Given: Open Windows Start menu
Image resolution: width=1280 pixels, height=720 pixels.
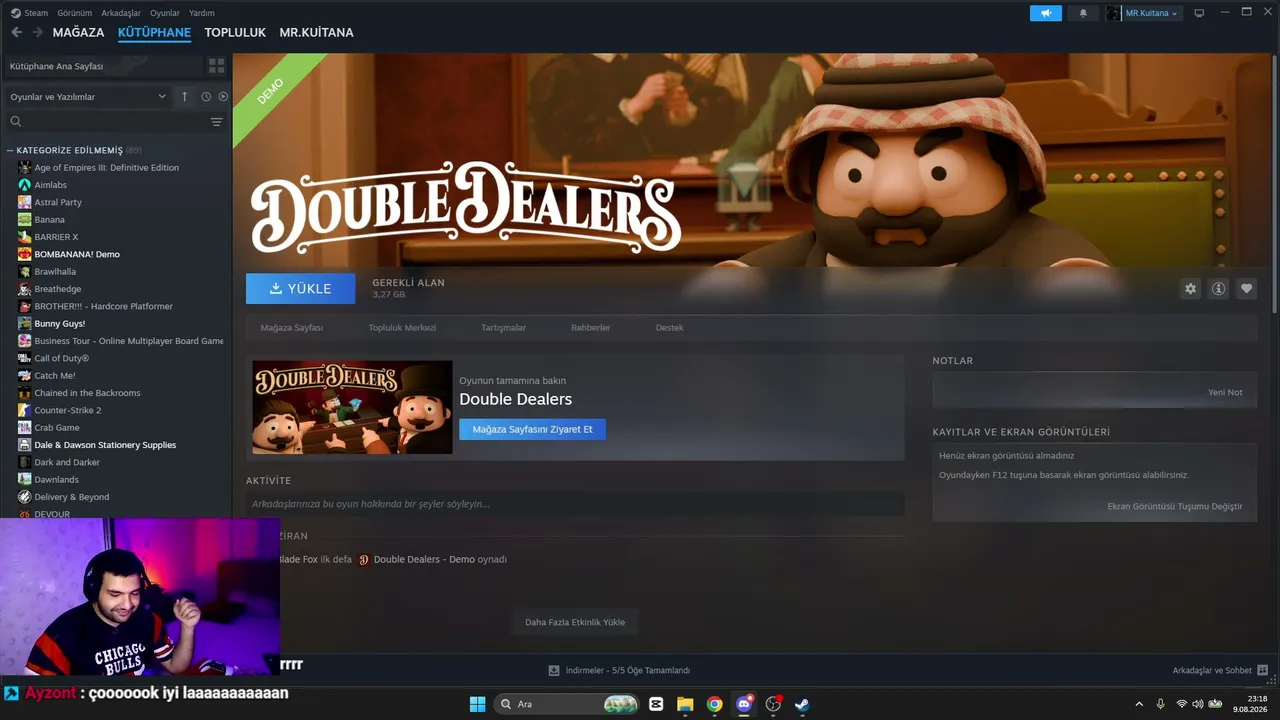Looking at the screenshot, I should click(477, 704).
